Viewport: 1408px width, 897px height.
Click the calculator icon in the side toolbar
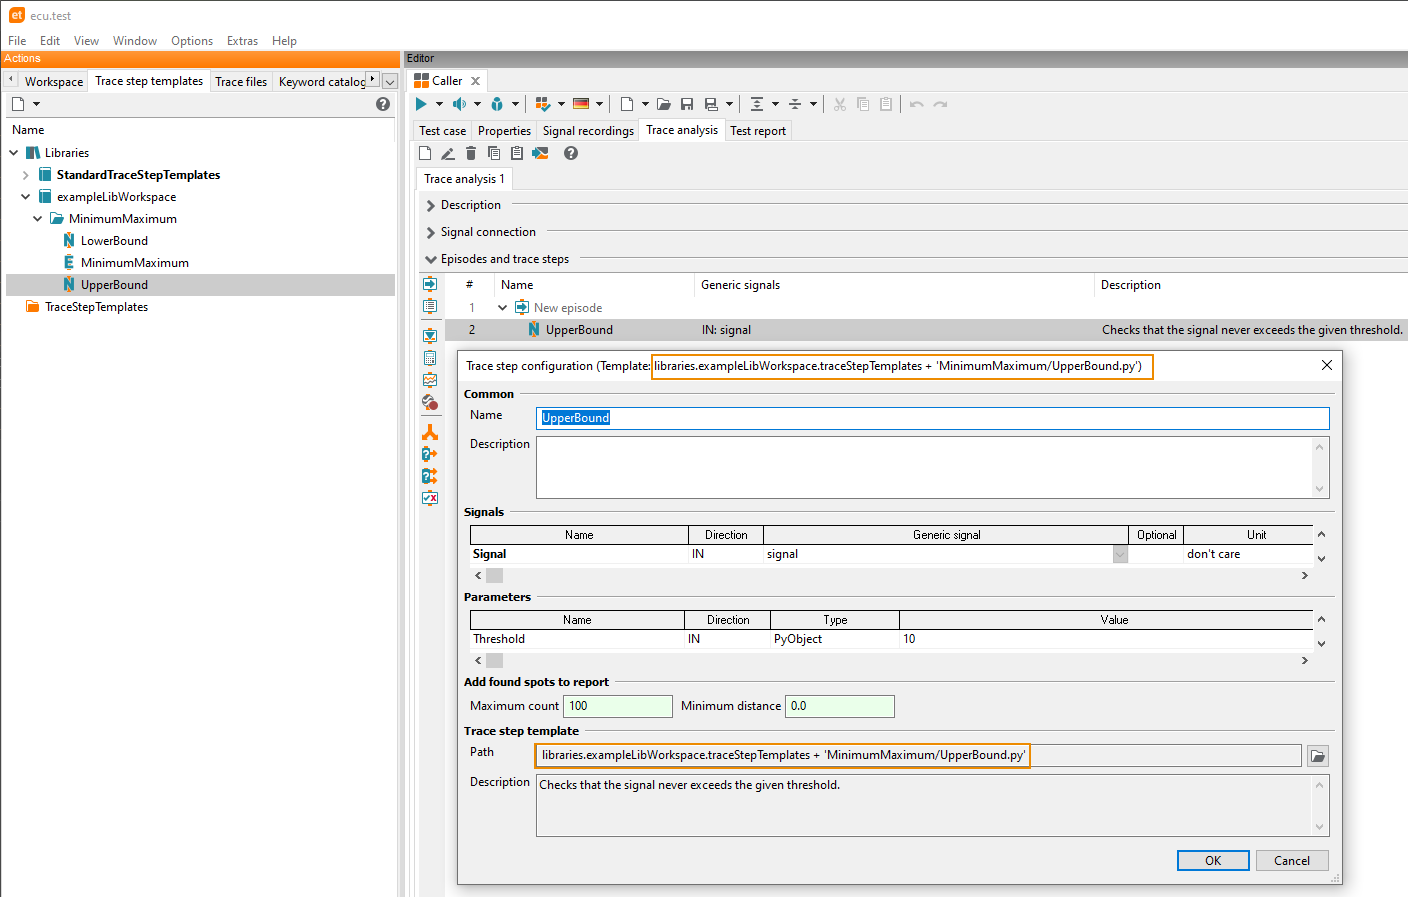tap(430, 358)
